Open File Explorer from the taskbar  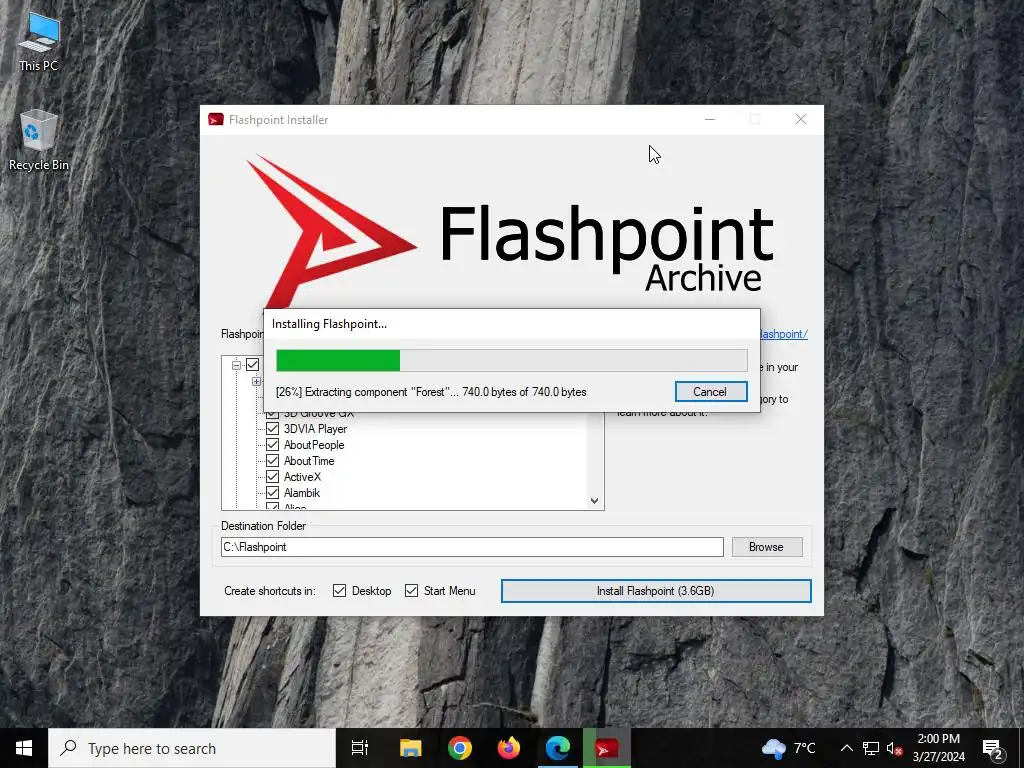411,748
